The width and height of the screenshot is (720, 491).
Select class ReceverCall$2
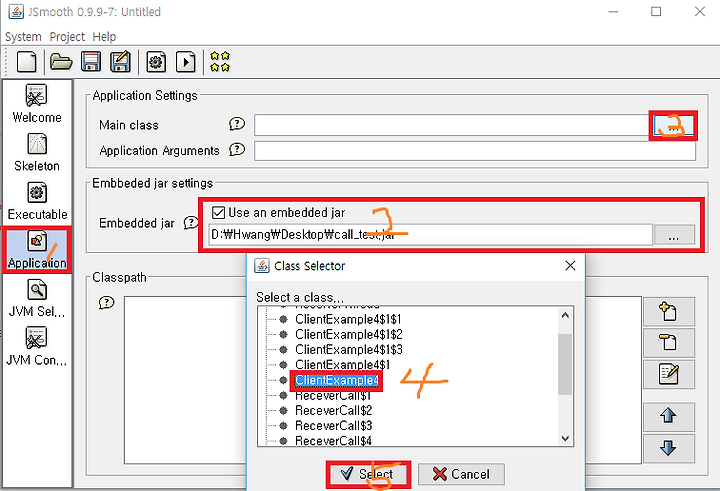(x=333, y=411)
